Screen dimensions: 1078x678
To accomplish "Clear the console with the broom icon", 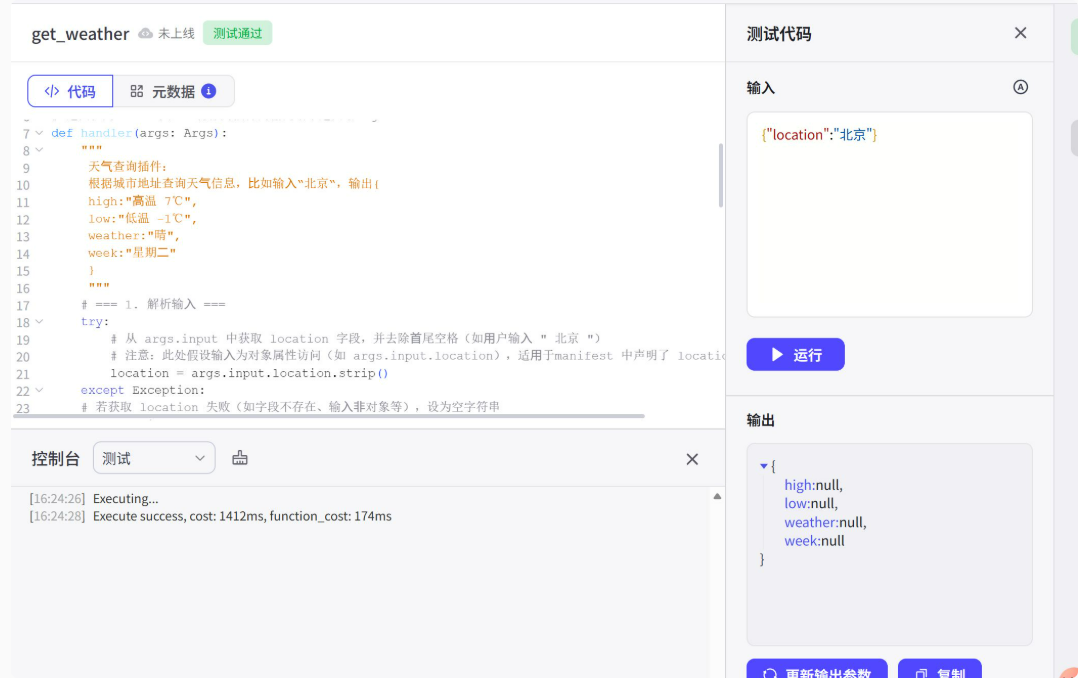I will 239,458.
